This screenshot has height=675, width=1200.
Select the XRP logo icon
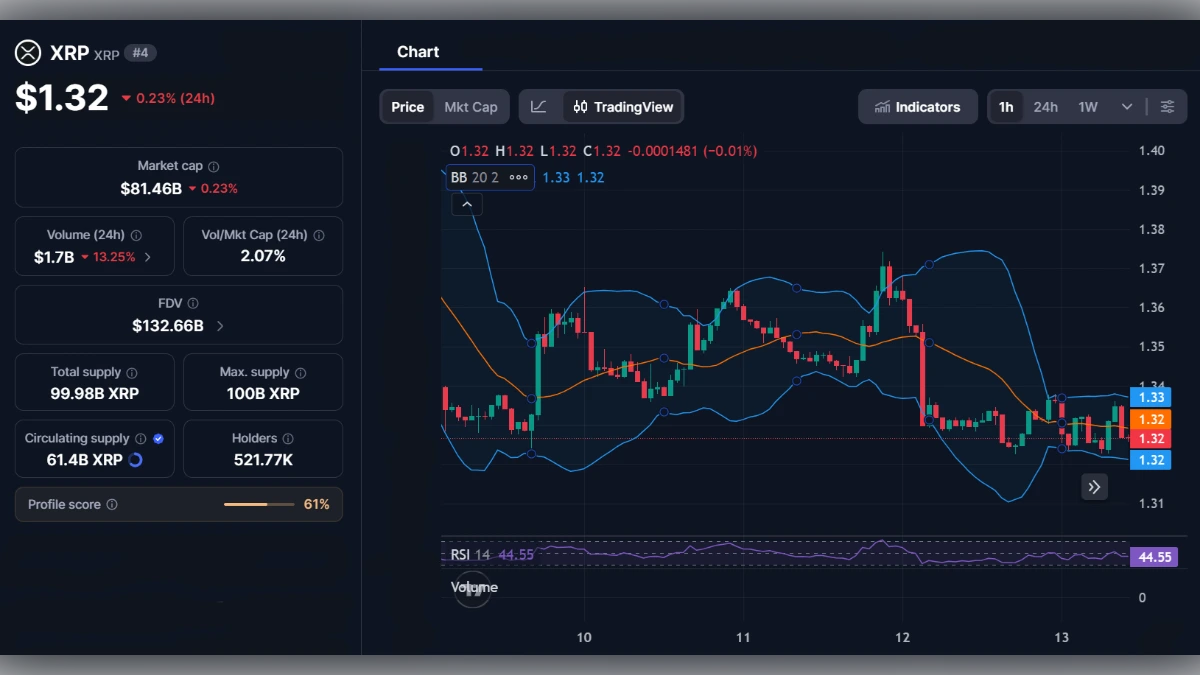(x=27, y=53)
